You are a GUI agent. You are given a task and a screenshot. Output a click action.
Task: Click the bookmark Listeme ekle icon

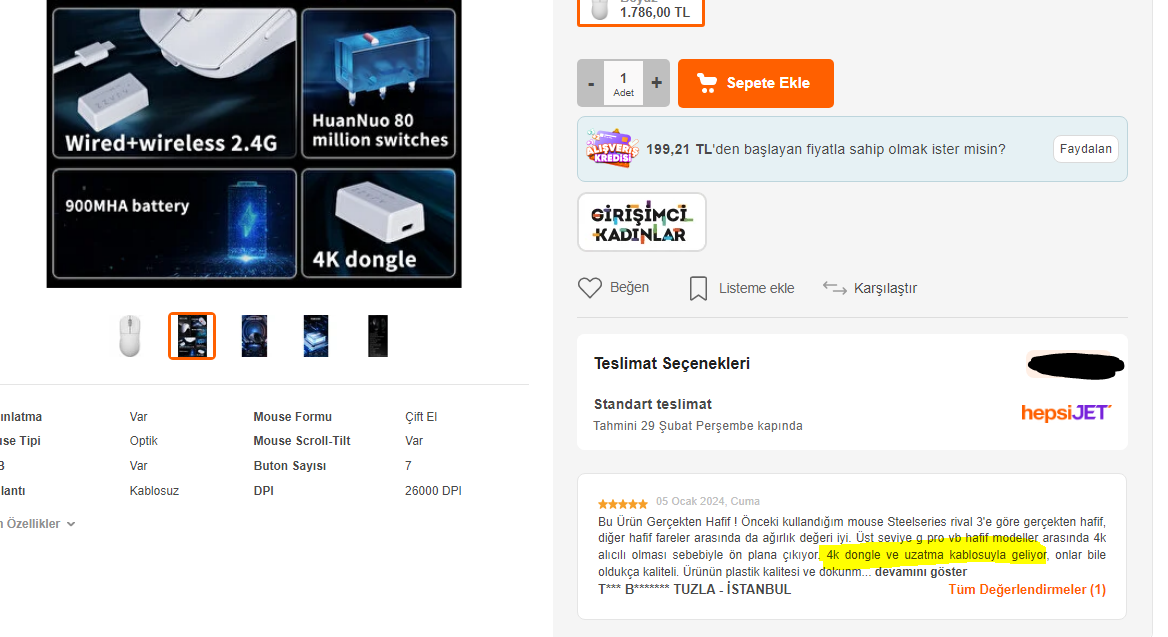pos(698,288)
